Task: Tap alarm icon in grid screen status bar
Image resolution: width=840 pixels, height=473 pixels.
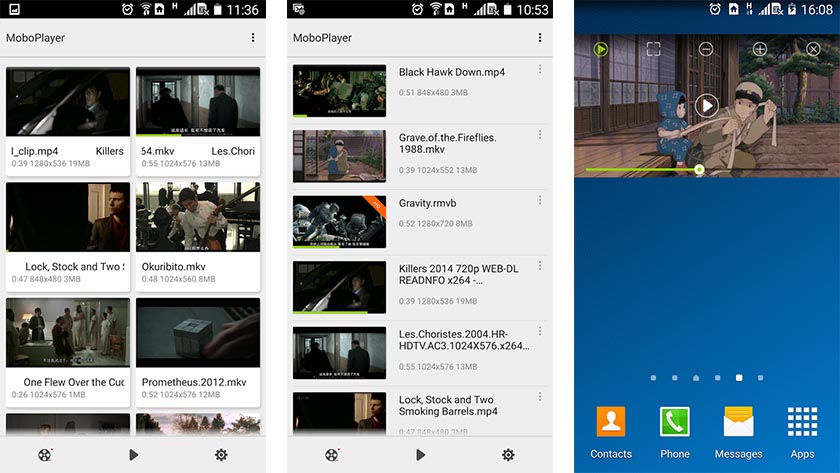Action: [128, 9]
